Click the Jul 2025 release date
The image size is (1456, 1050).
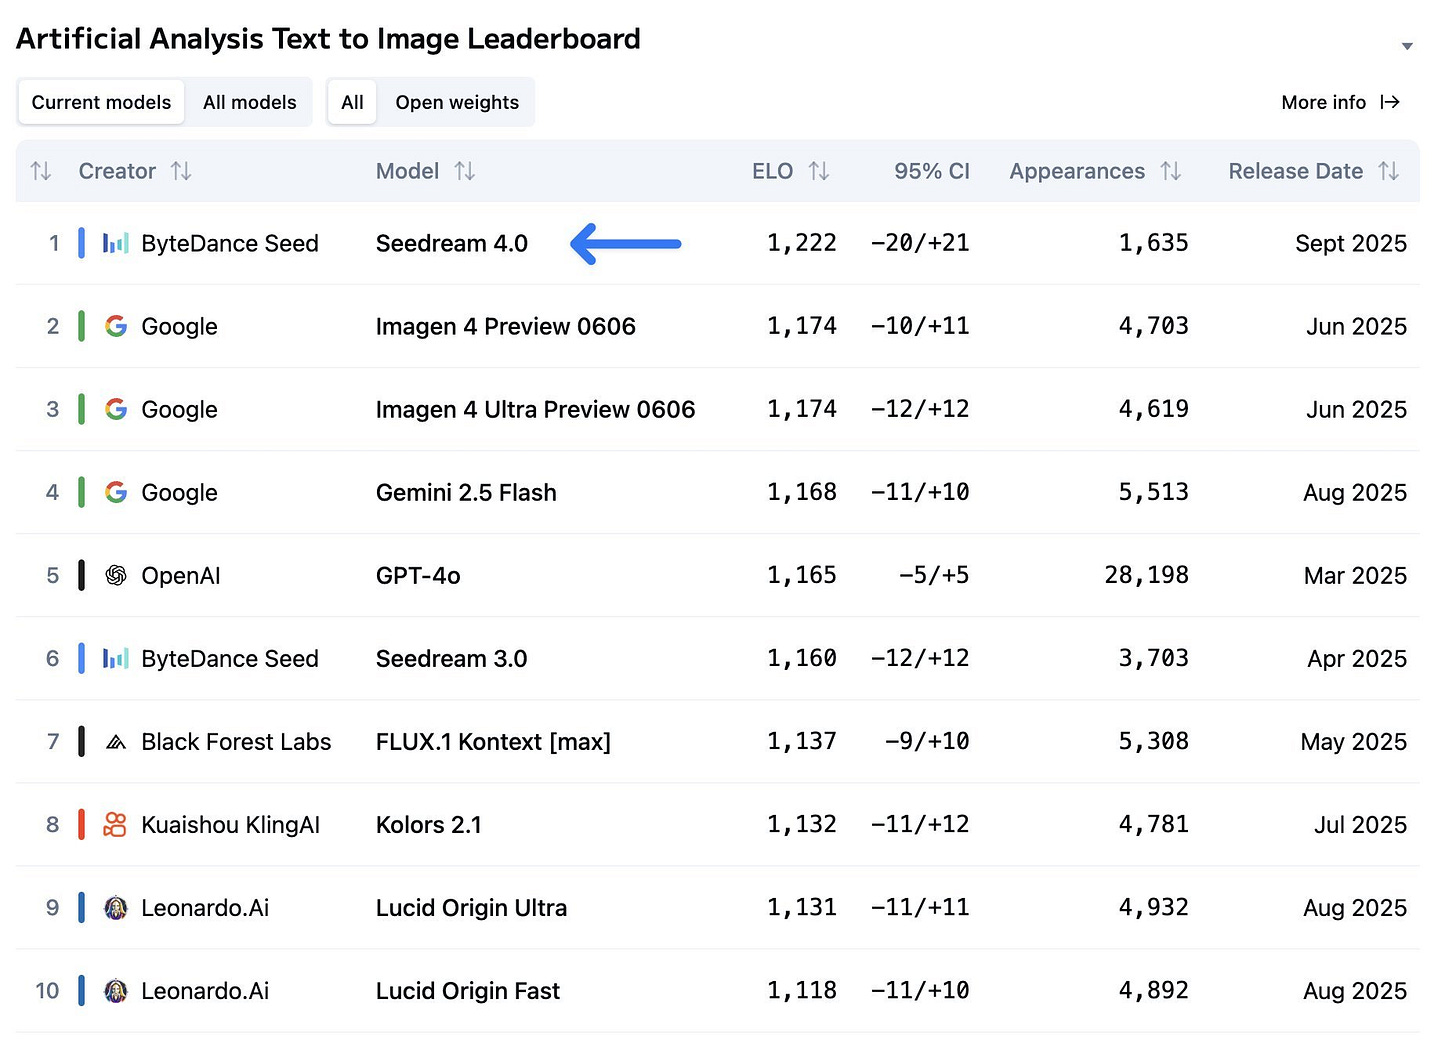click(1360, 824)
